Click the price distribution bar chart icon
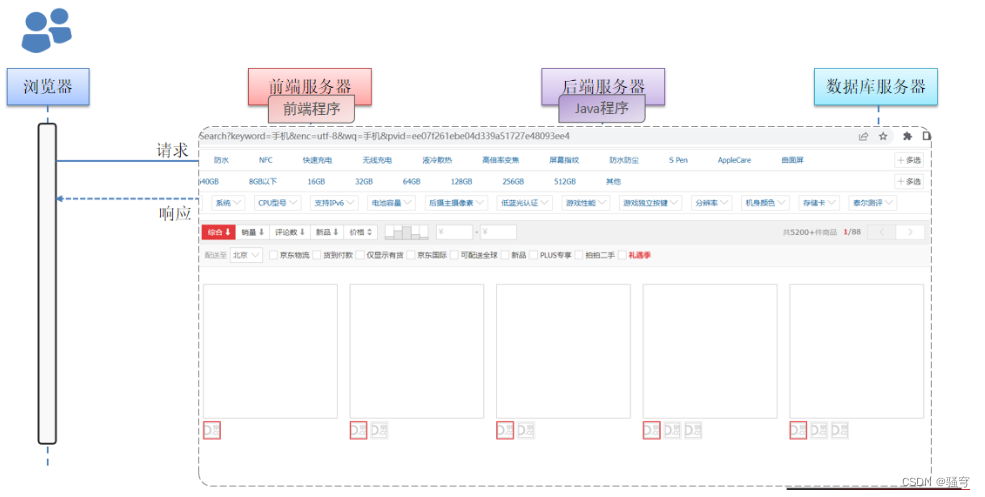Viewport: 985px width, 497px height. [406, 232]
